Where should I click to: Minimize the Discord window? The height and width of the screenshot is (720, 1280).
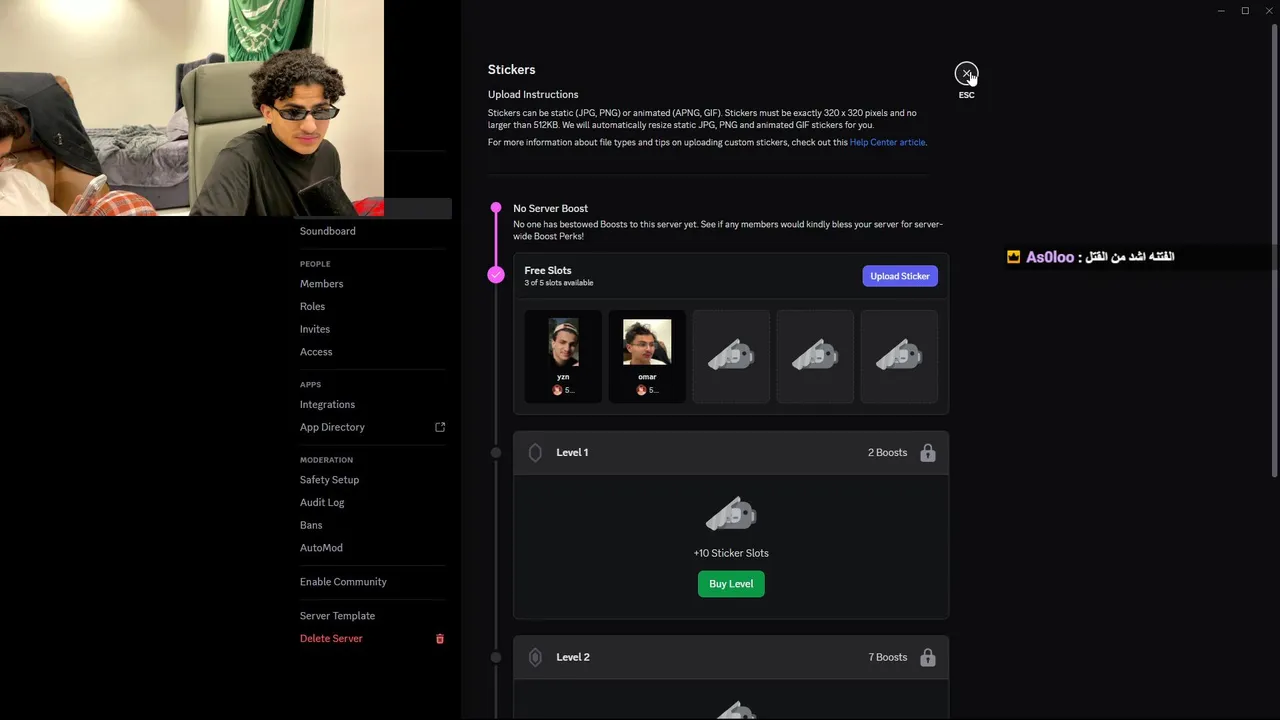point(1221,11)
